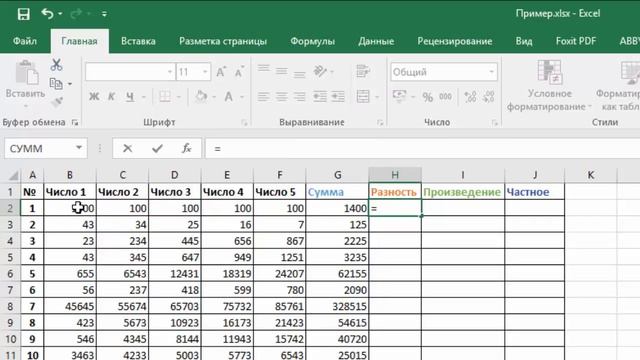
Task: Click the font name box
Action: click(130, 72)
